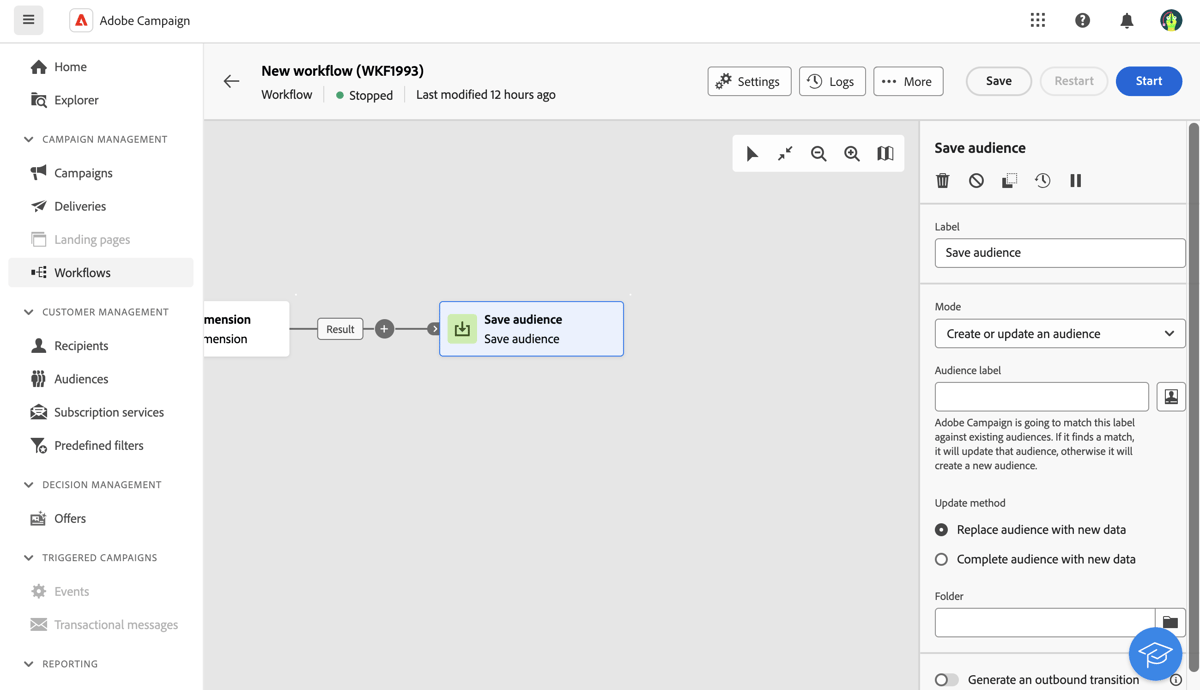Open the canvas map overview
This screenshot has width=1200, height=690.
point(885,153)
